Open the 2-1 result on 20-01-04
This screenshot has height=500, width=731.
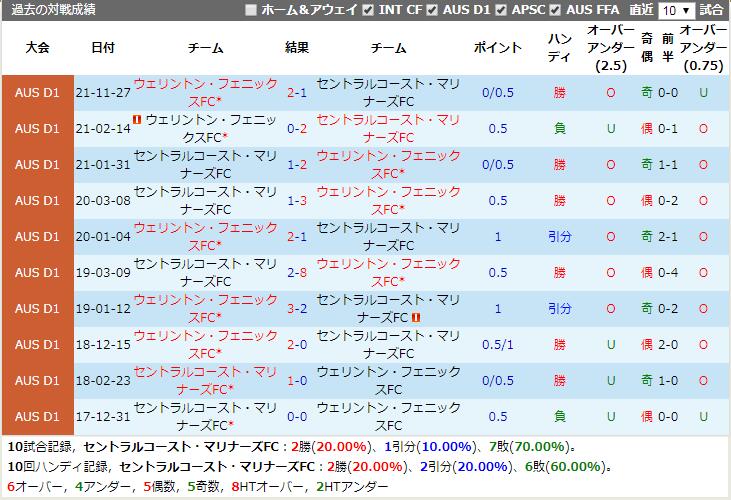[x=297, y=237]
